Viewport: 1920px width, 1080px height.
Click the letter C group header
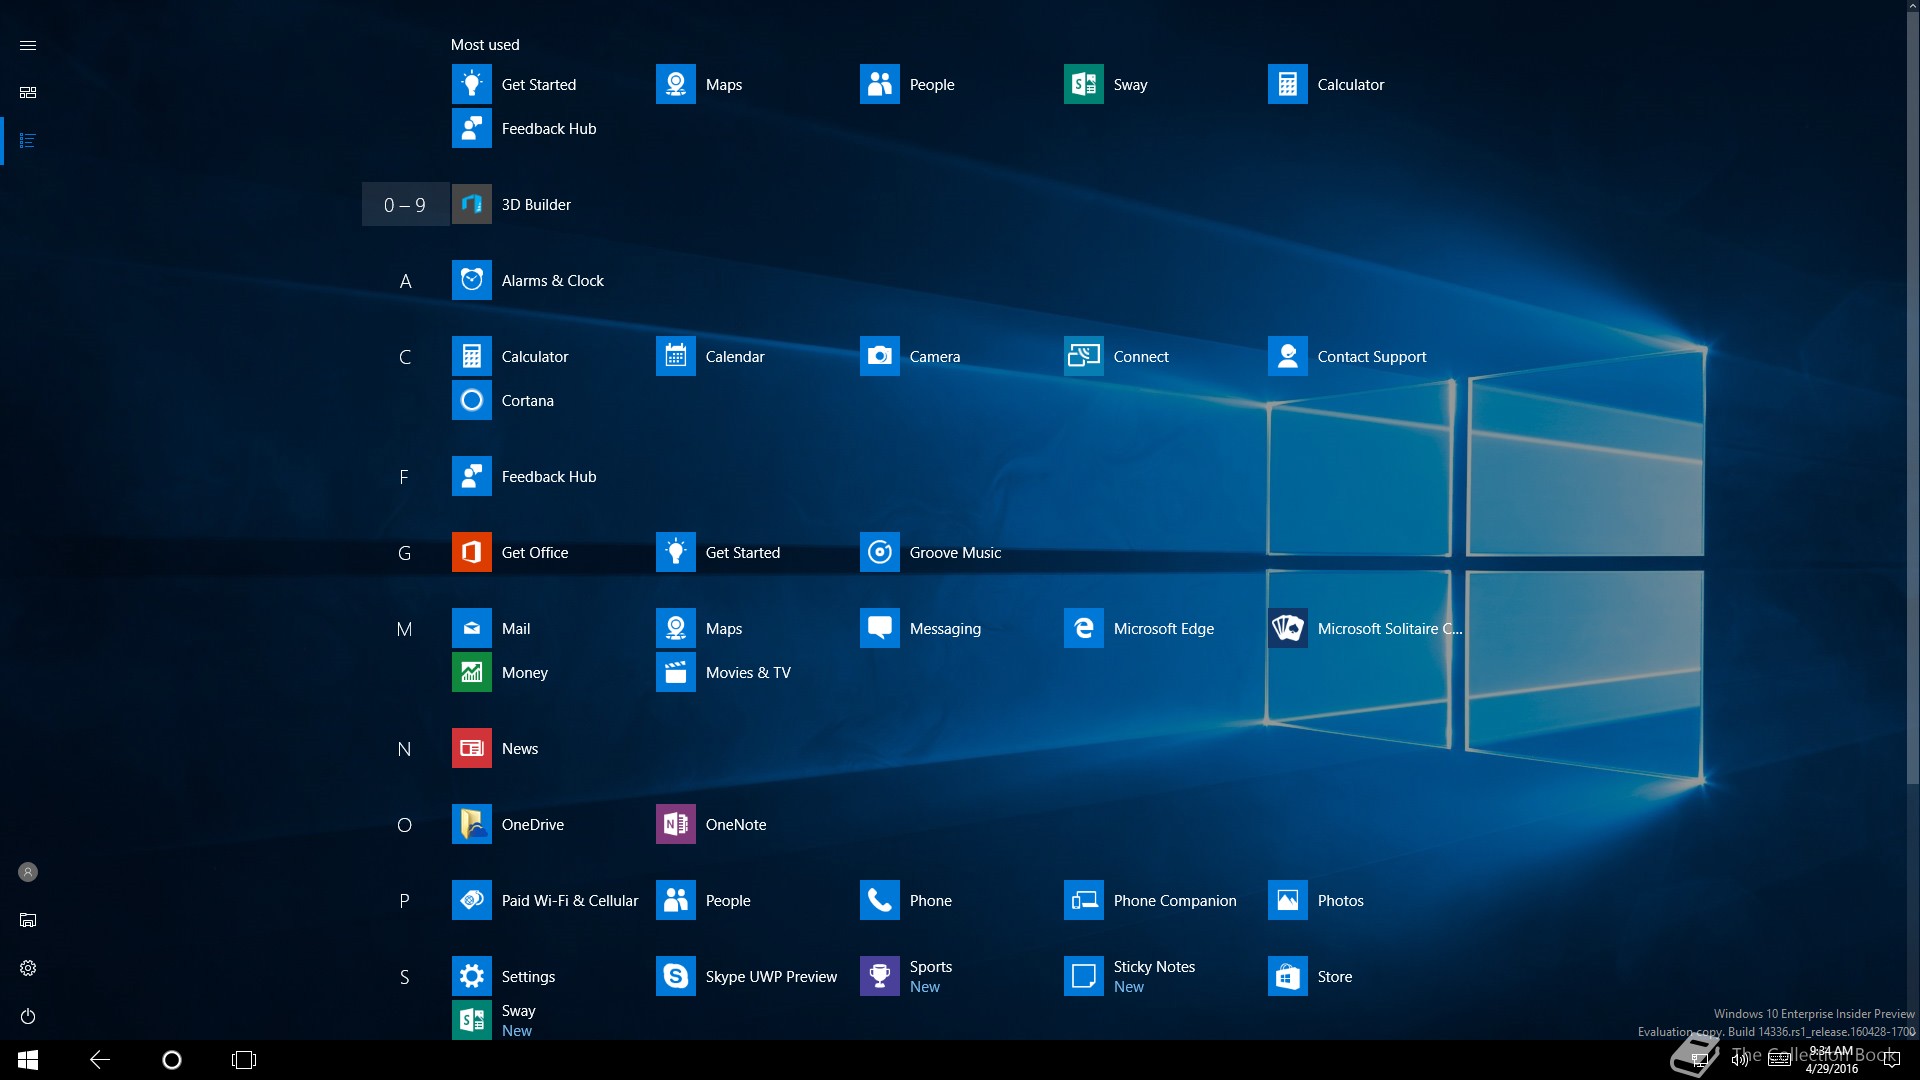(405, 357)
